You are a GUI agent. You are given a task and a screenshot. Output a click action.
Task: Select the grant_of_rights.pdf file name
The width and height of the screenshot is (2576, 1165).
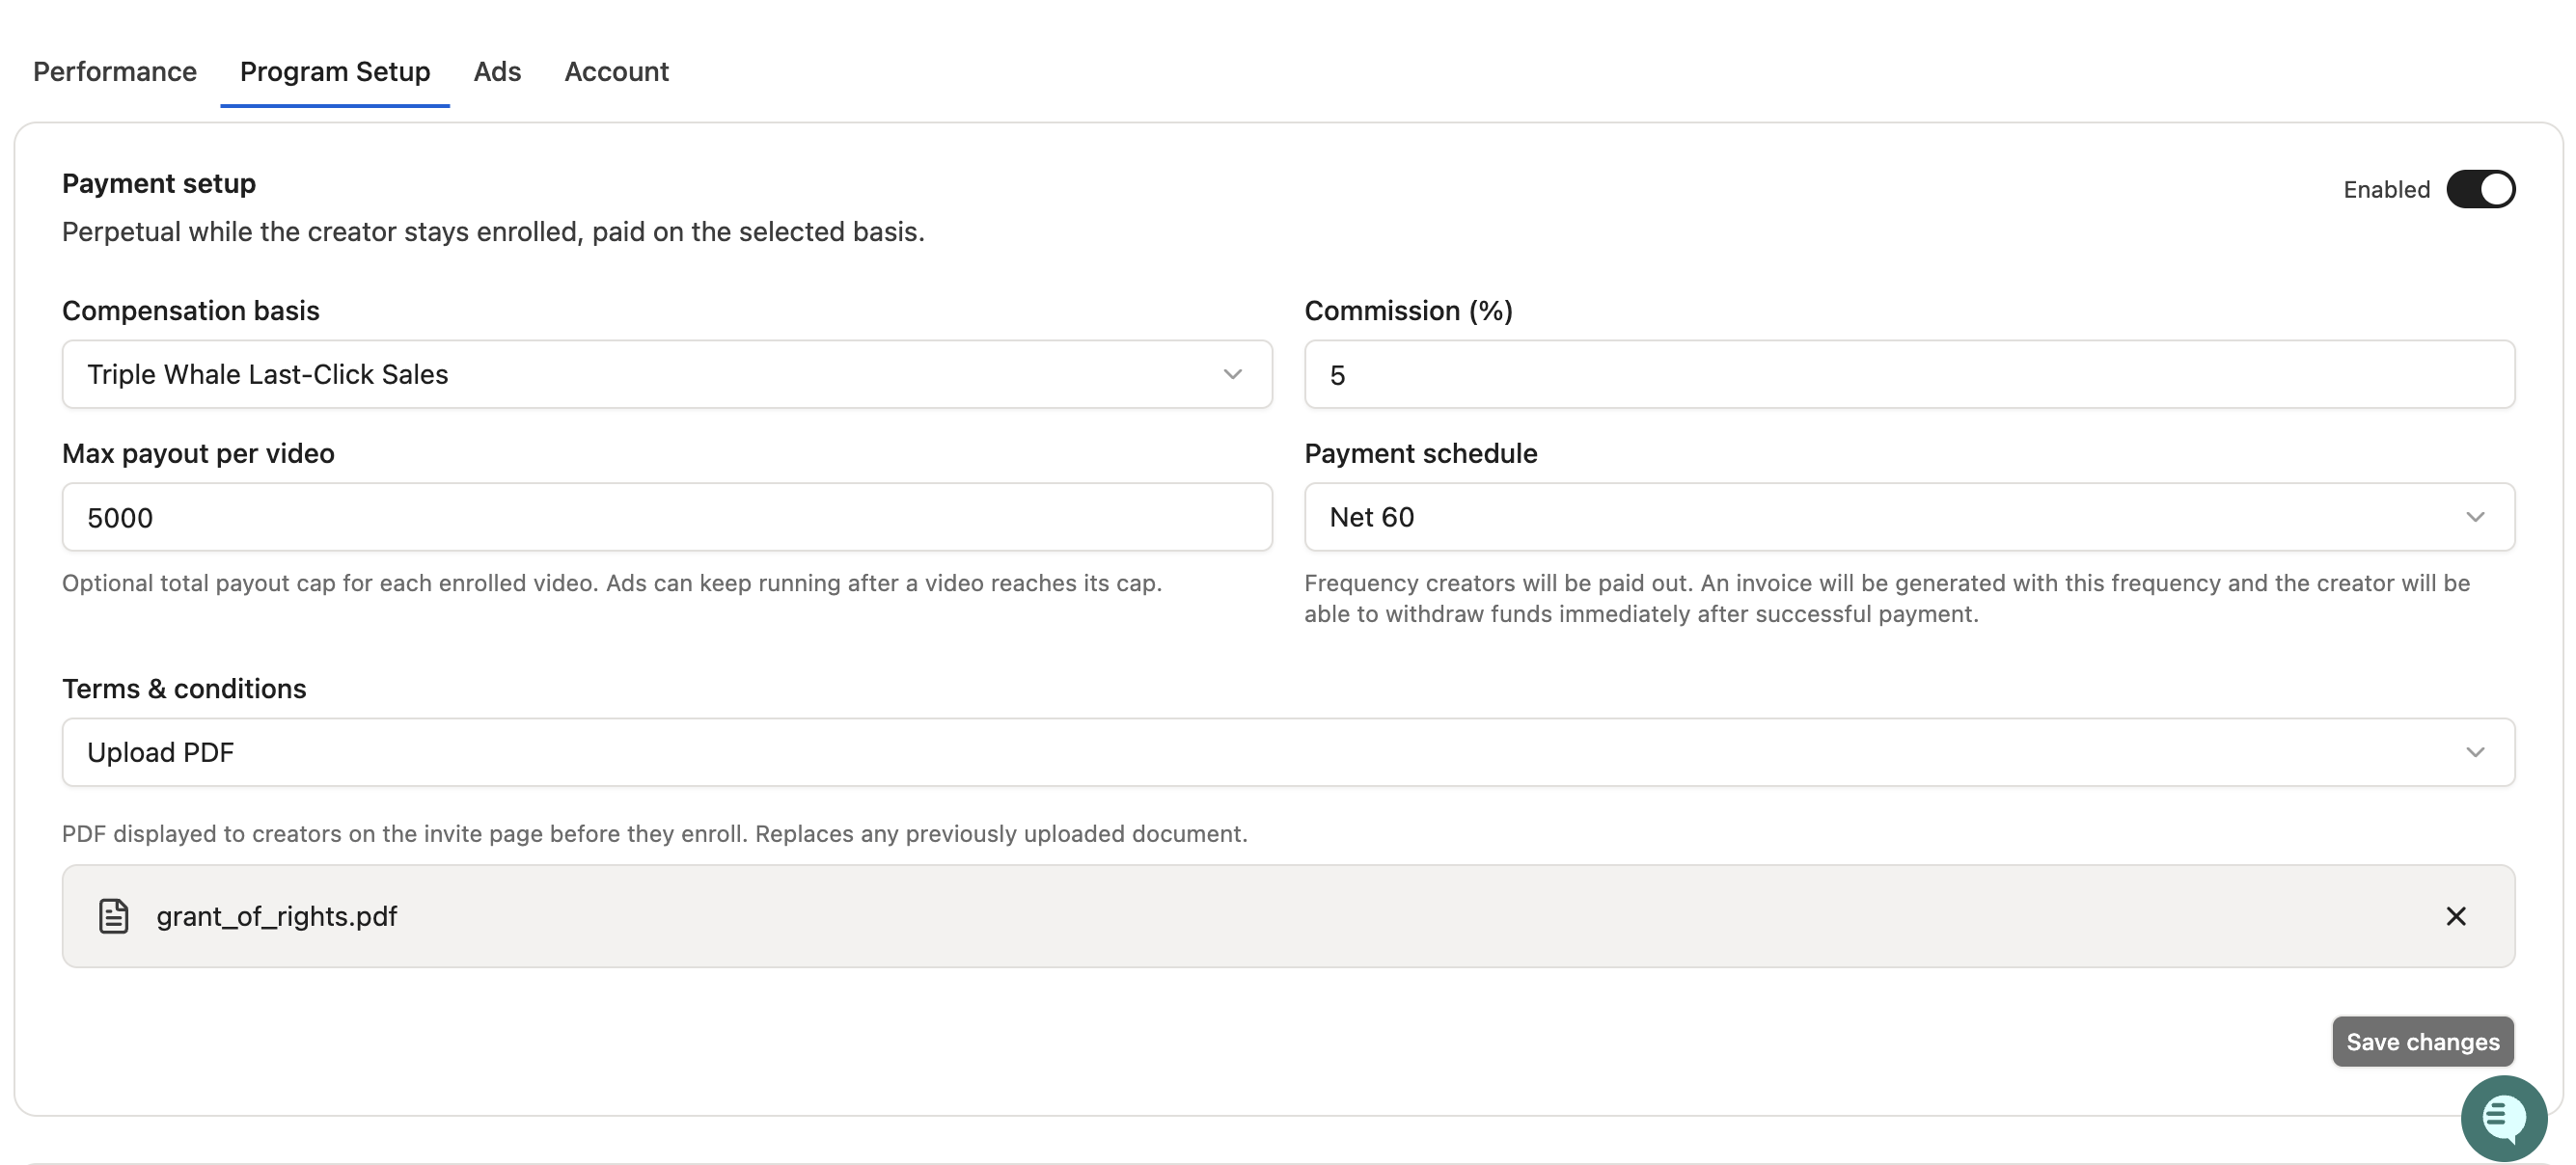pos(277,916)
